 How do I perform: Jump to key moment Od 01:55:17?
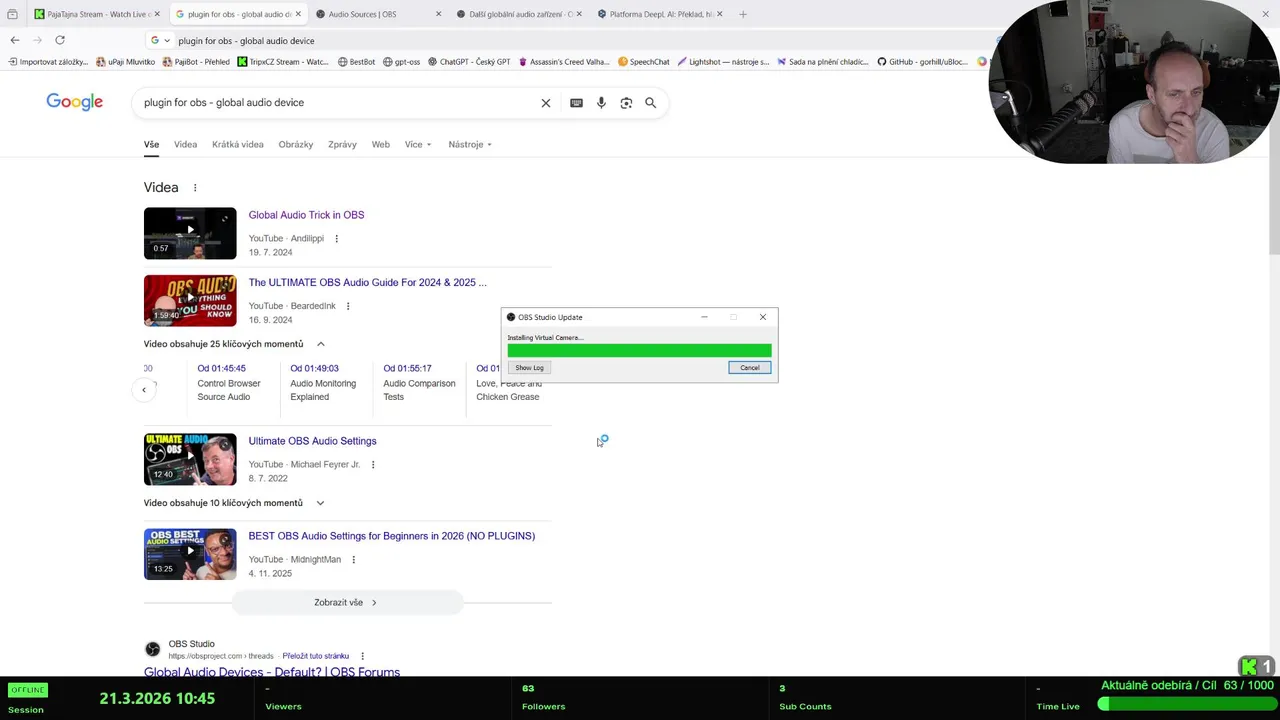pos(407,368)
